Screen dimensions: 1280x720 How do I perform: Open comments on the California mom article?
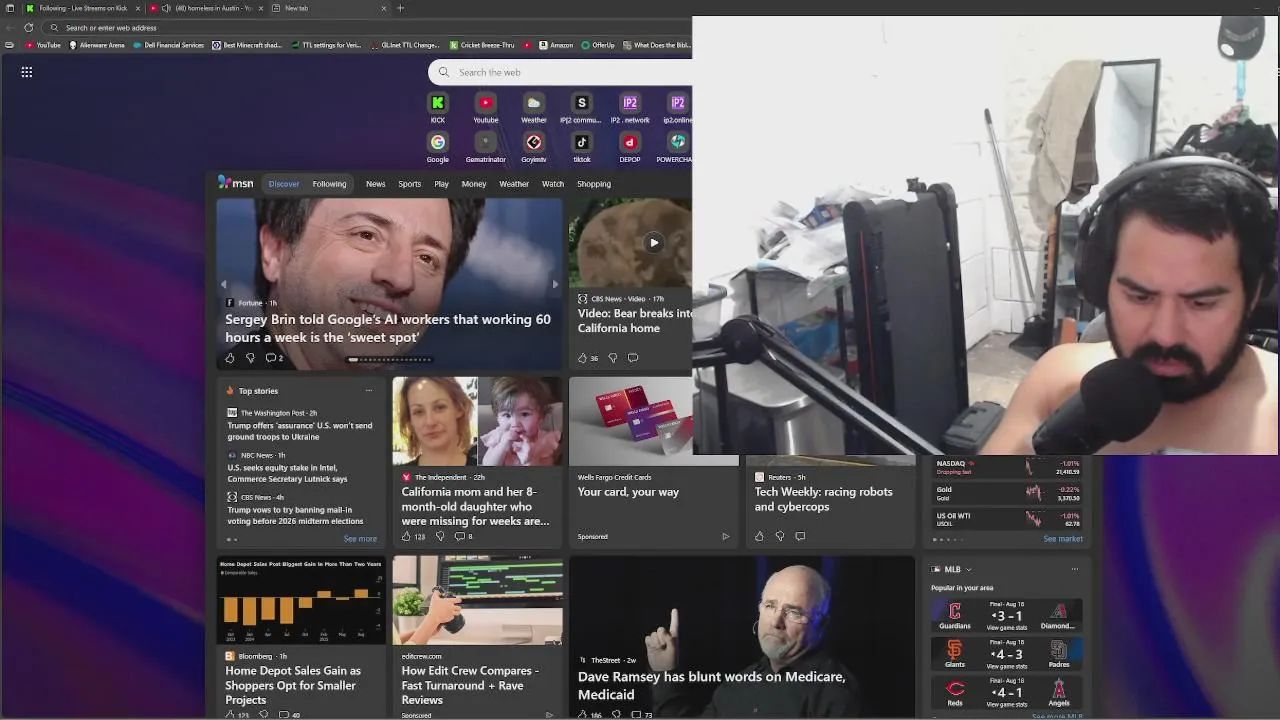(x=463, y=536)
